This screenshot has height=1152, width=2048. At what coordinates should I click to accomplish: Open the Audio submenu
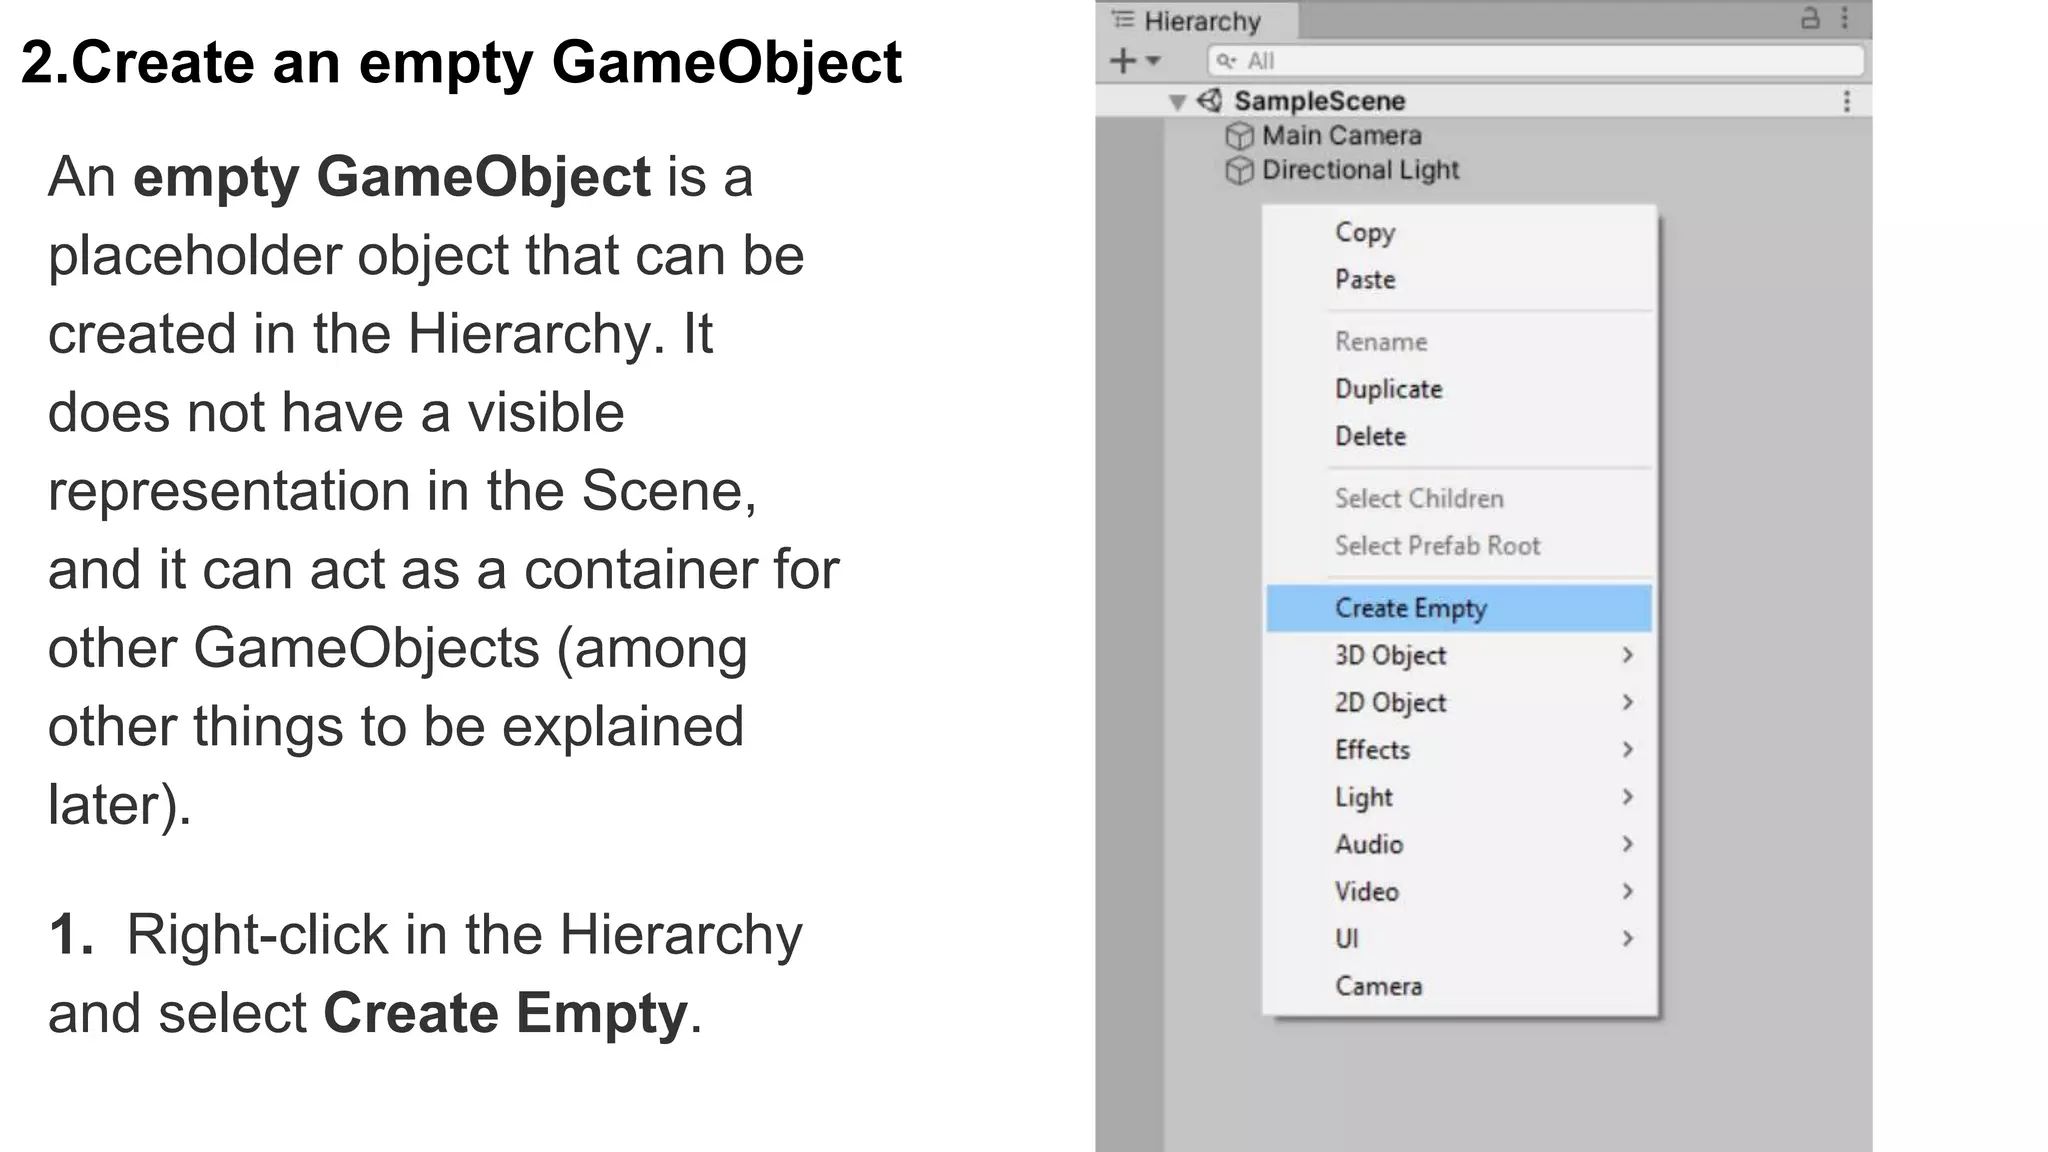click(1460, 844)
